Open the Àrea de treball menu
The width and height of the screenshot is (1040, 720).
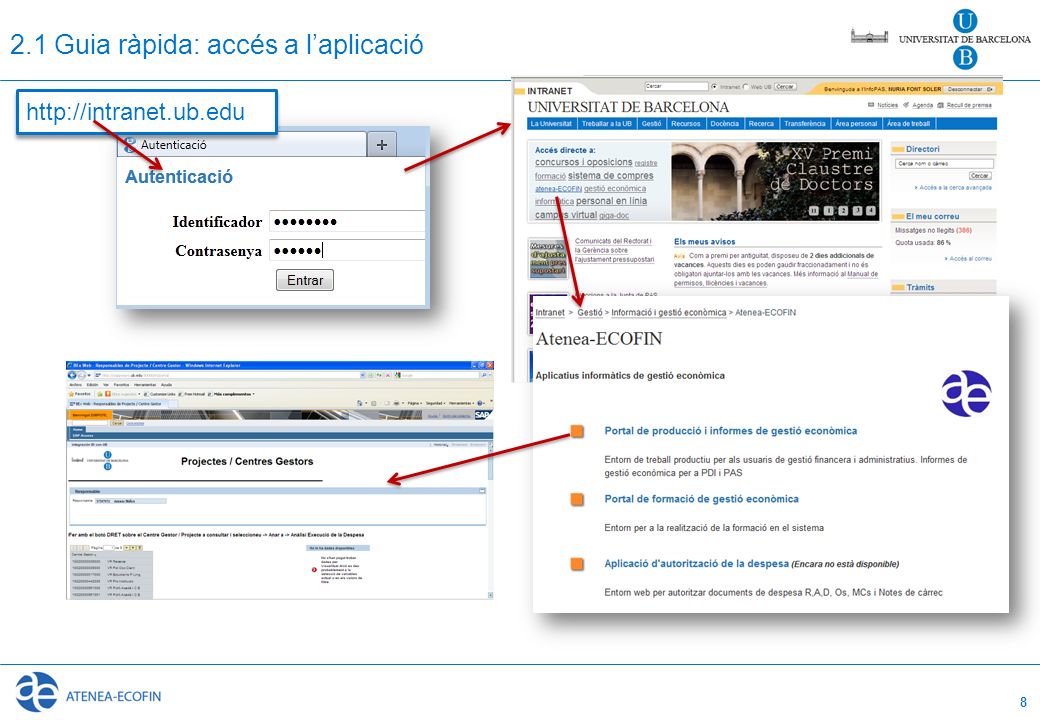tap(908, 123)
